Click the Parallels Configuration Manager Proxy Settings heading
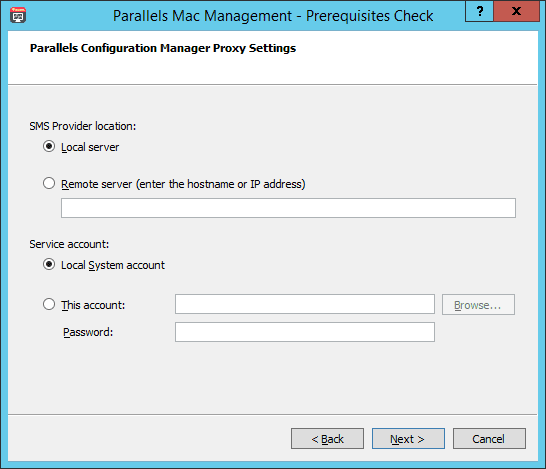Image resolution: width=546 pixels, height=469 pixels. (x=163, y=48)
